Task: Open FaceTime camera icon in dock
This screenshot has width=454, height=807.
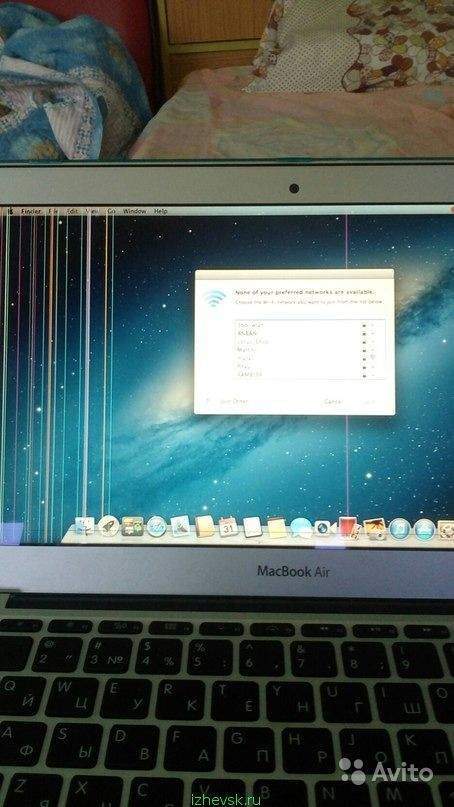Action: [322, 528]
